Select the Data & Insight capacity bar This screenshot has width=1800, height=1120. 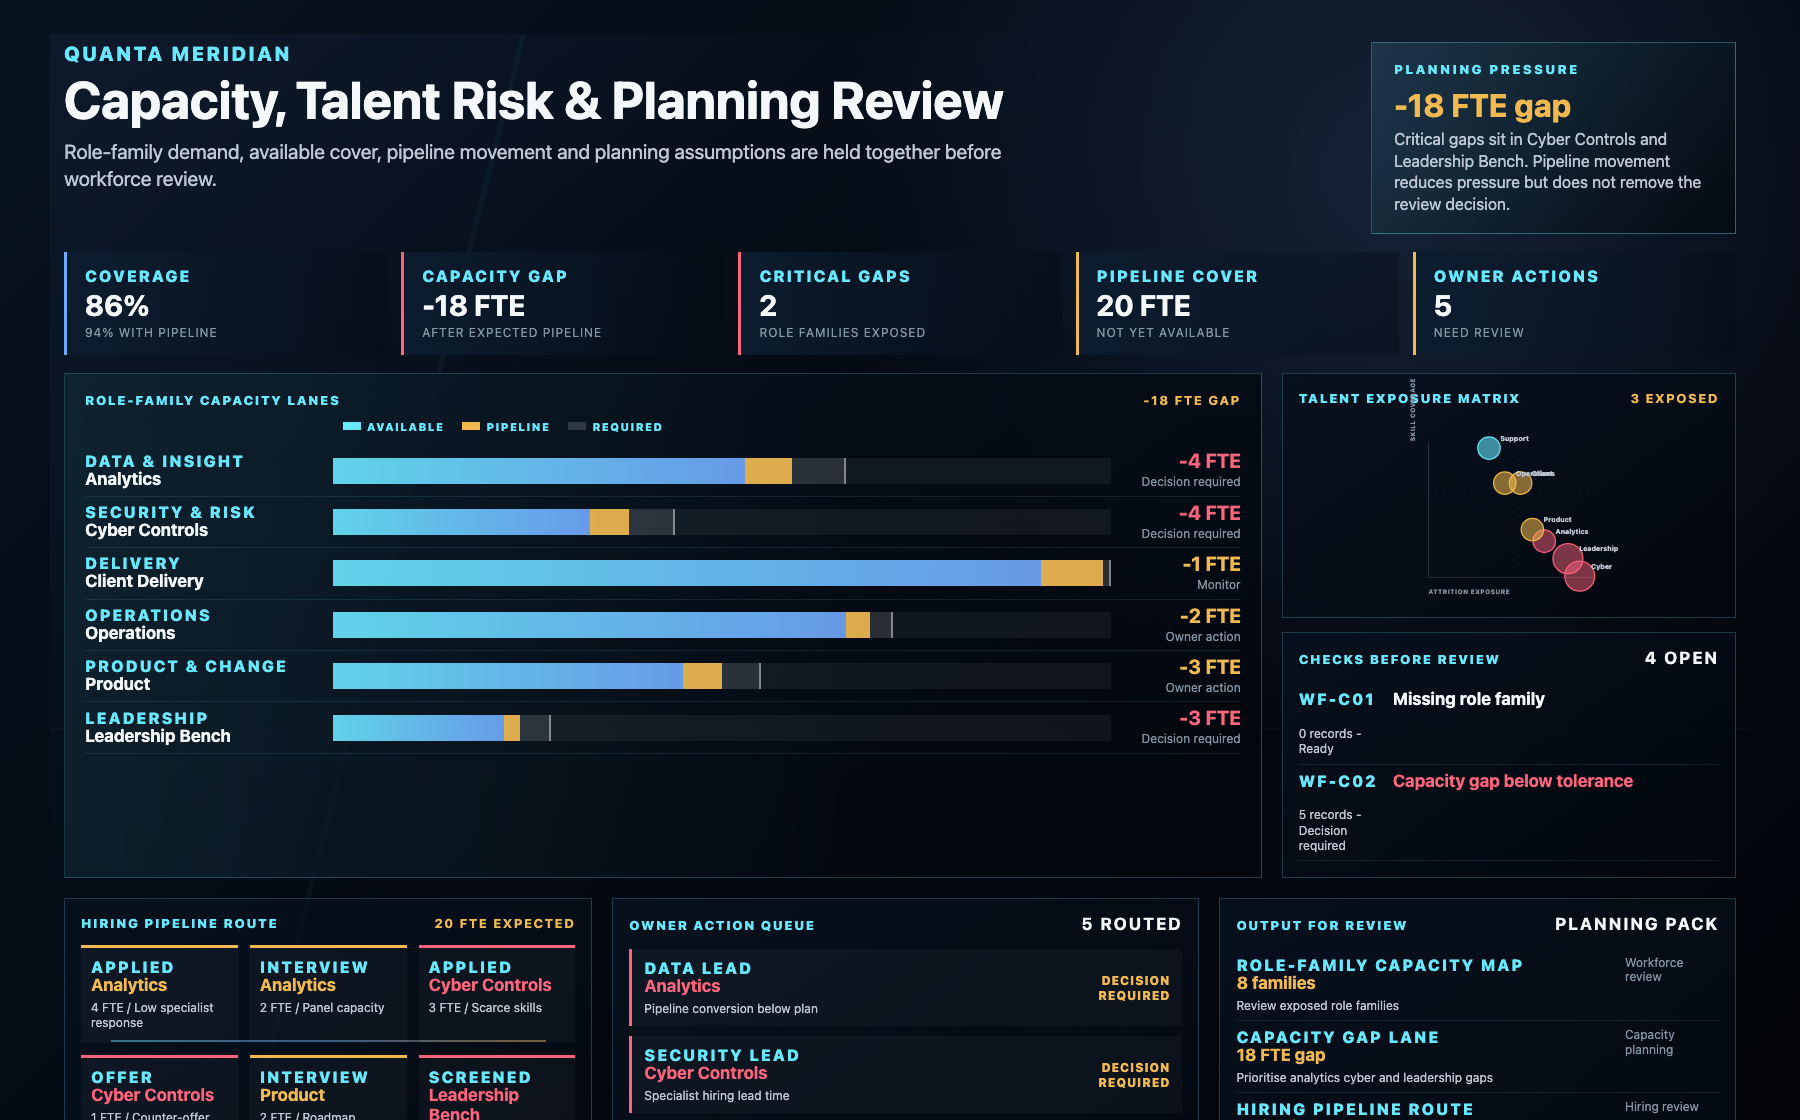(x=721, y=471)
